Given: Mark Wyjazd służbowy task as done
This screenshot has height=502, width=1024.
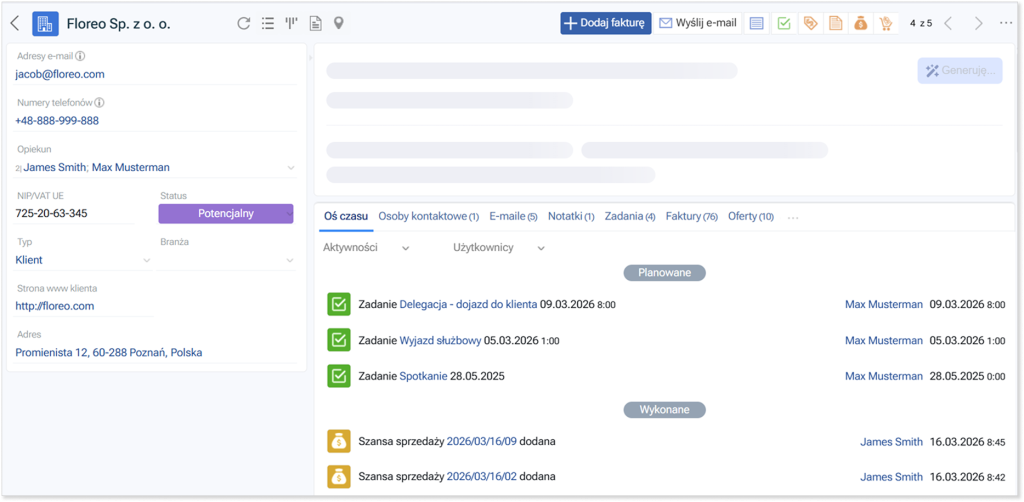Looking at the screenshot, I should 338,340.
